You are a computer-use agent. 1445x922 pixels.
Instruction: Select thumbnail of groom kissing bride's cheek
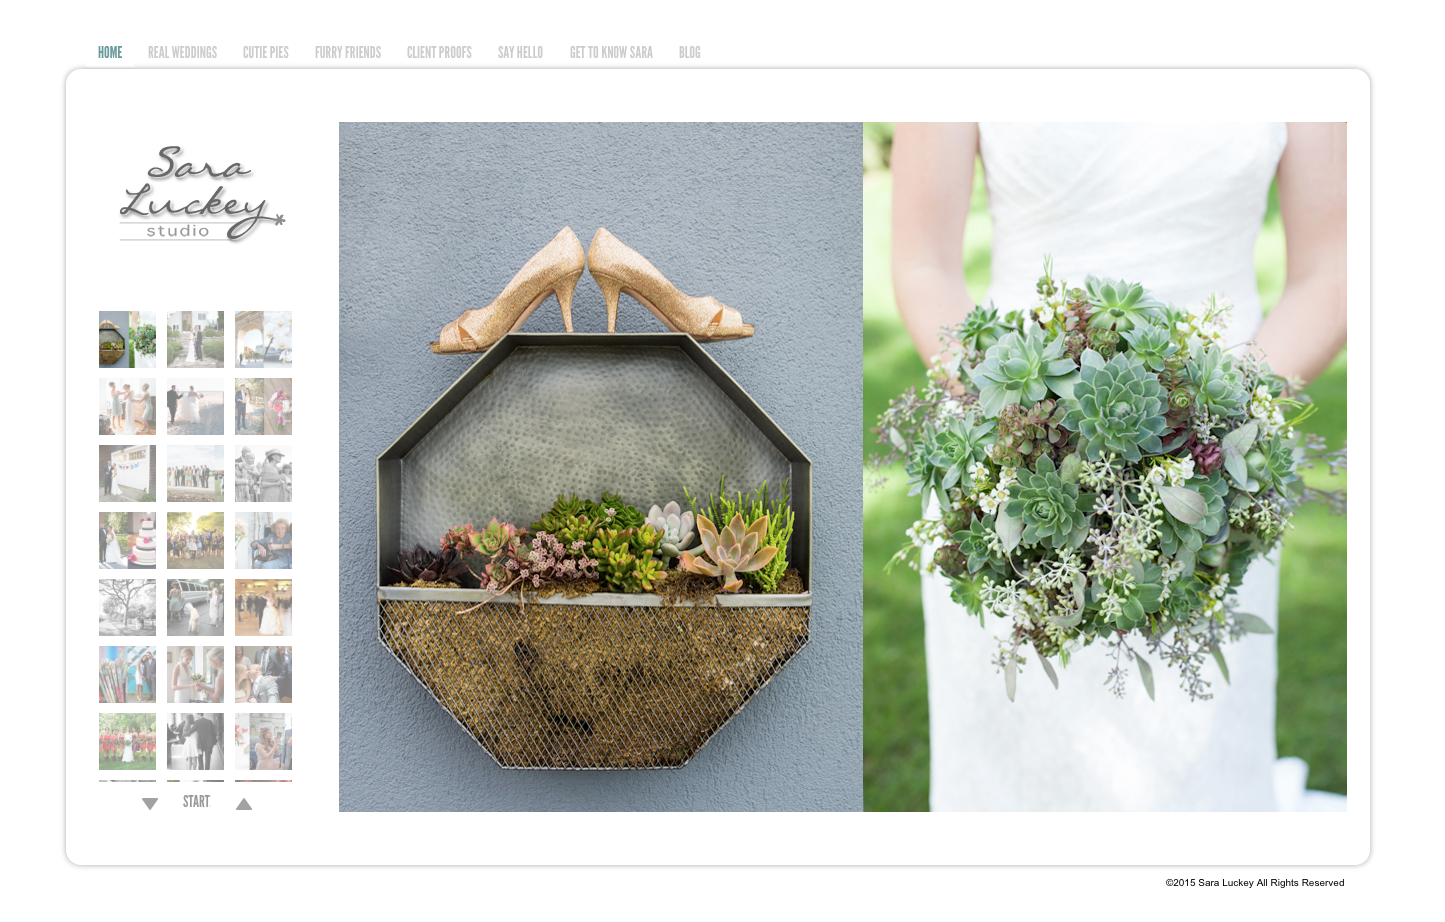pyautogui.click(x=263, y=674)
